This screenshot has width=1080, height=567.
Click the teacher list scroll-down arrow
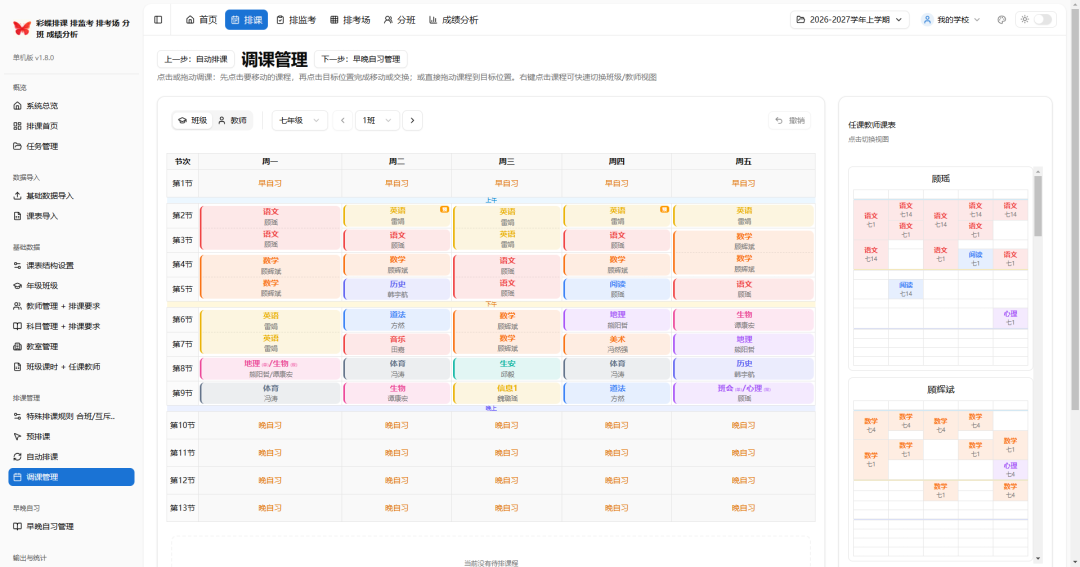[1037, 559]
